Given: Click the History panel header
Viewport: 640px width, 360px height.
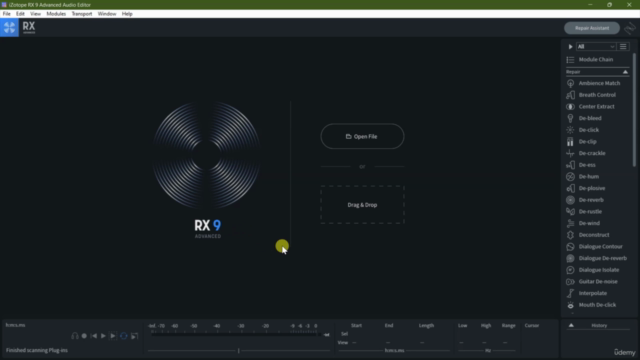Looking at the screenshot, I should 599,325.
